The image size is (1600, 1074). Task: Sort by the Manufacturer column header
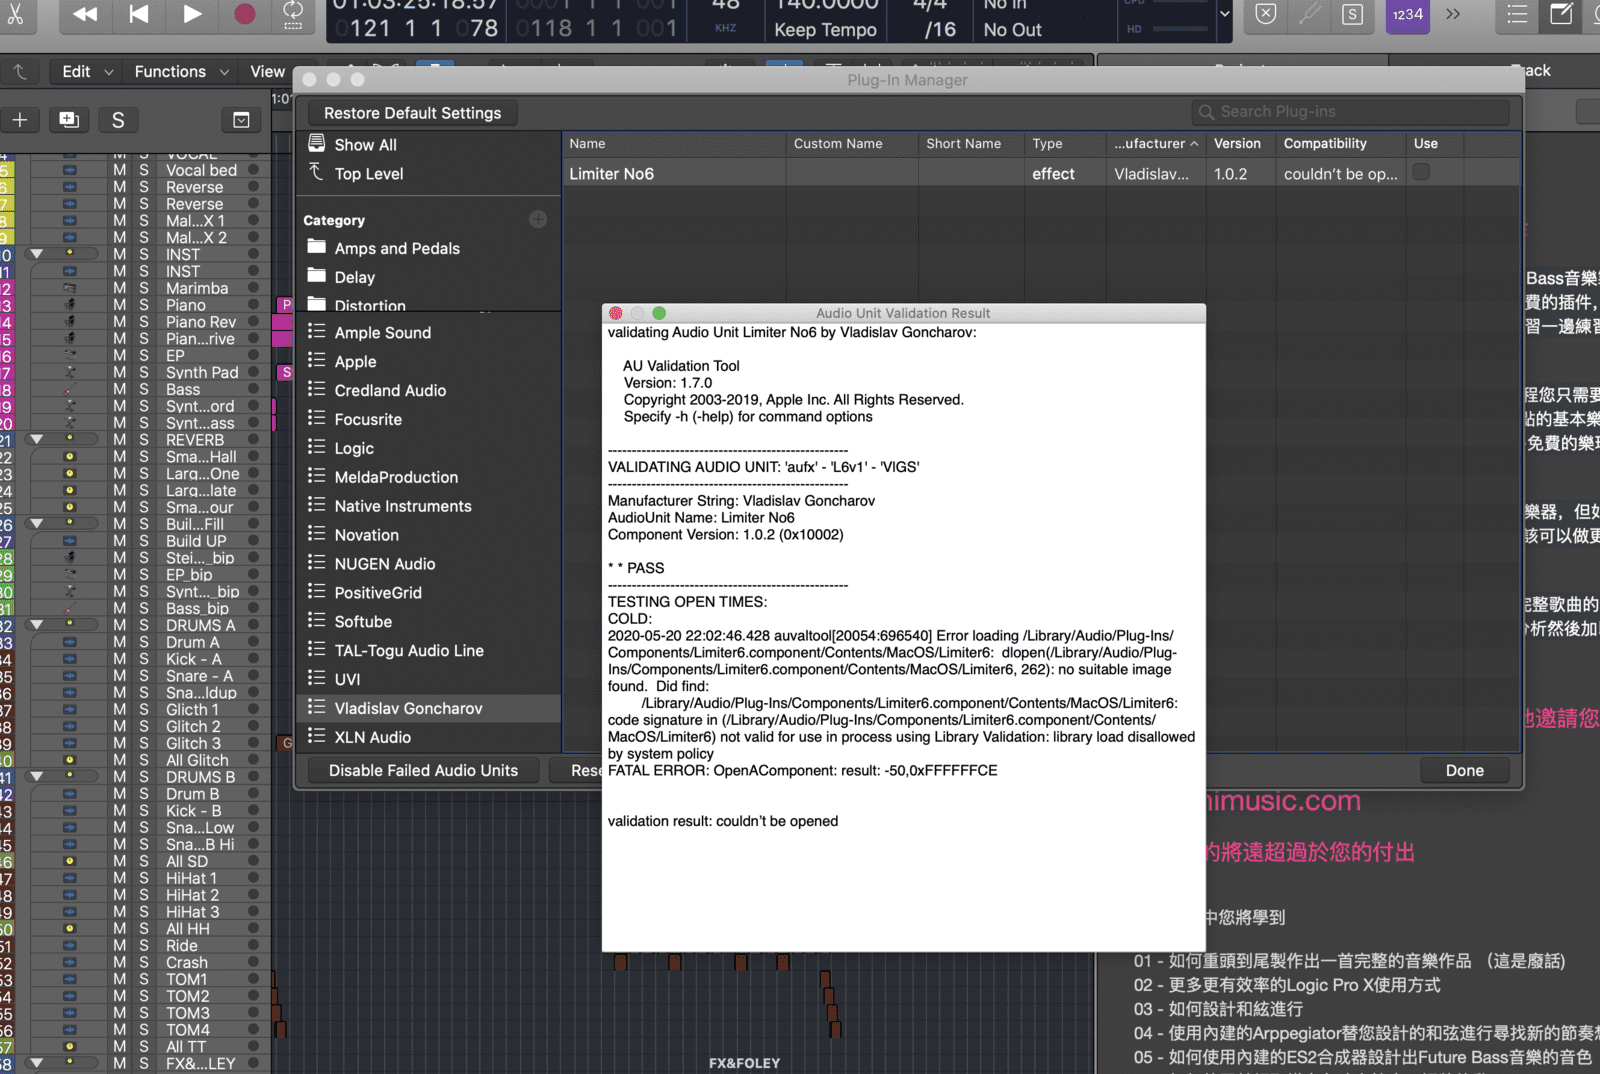(1155, 143)
